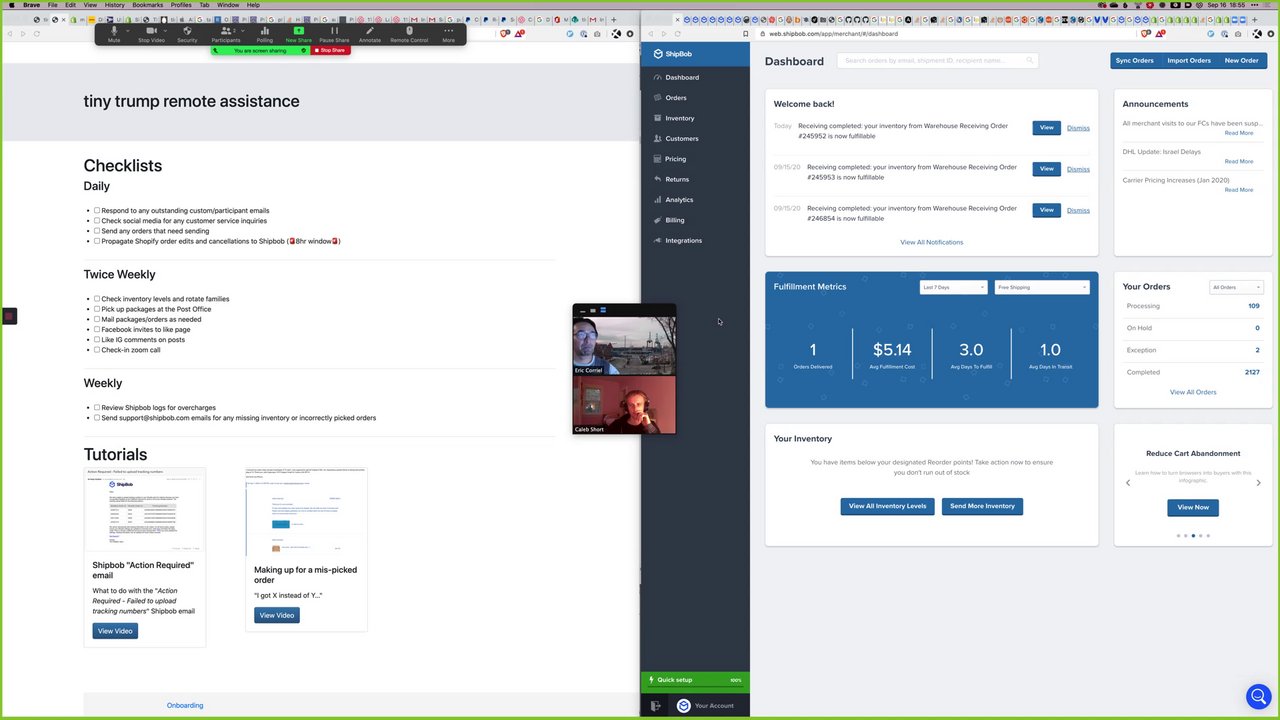Viewport: 1280px width, 720px height.
Task: Open the 'Last 7 Days' metrics dropdown
Action: 953,287
